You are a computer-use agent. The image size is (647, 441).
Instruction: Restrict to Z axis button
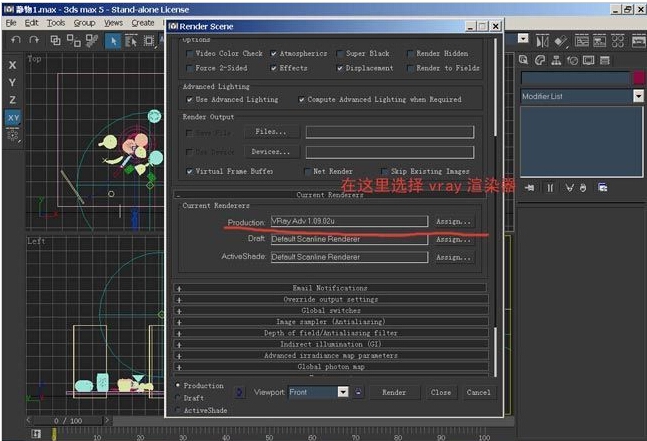(x=13, y=100)
